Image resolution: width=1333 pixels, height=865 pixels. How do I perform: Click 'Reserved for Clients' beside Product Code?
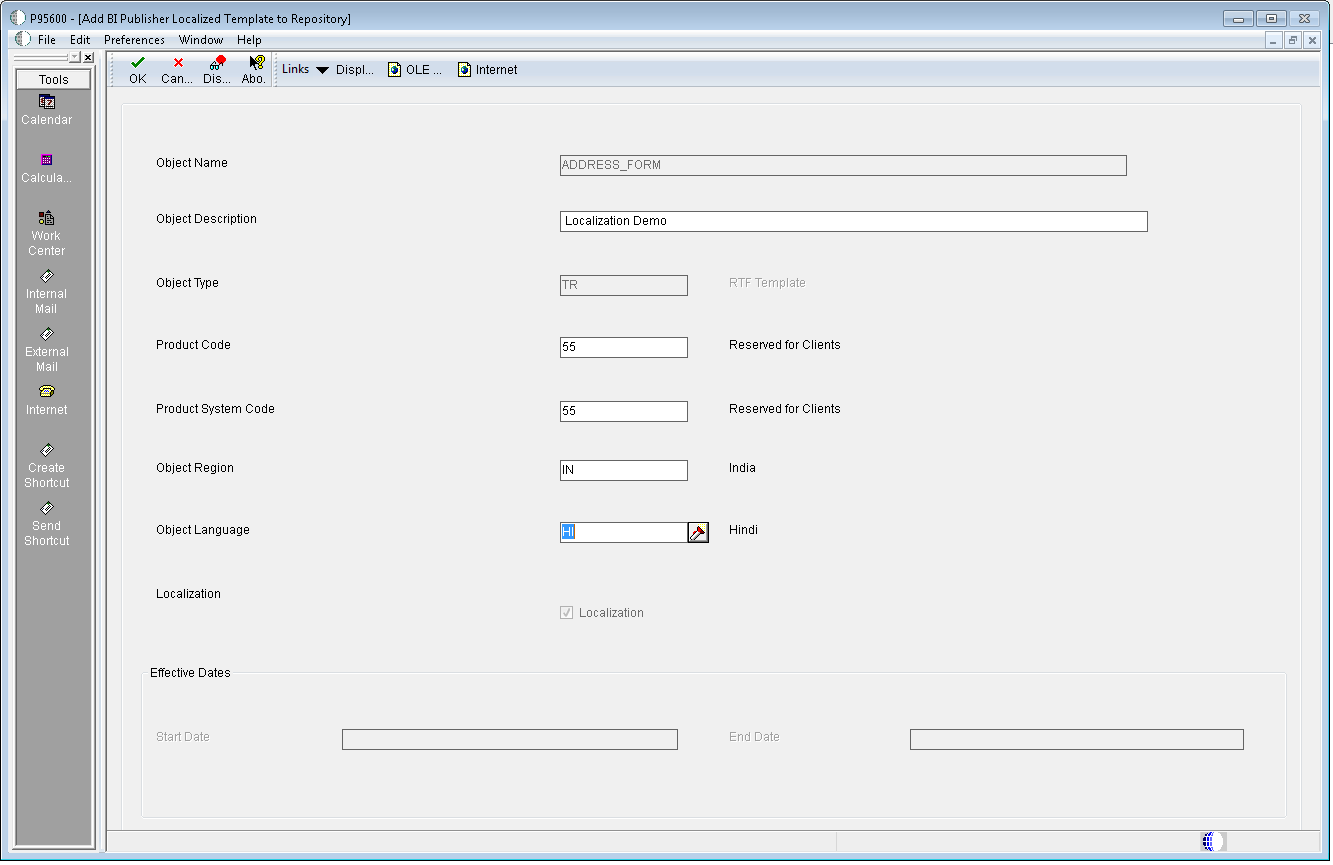coord(785,345)
